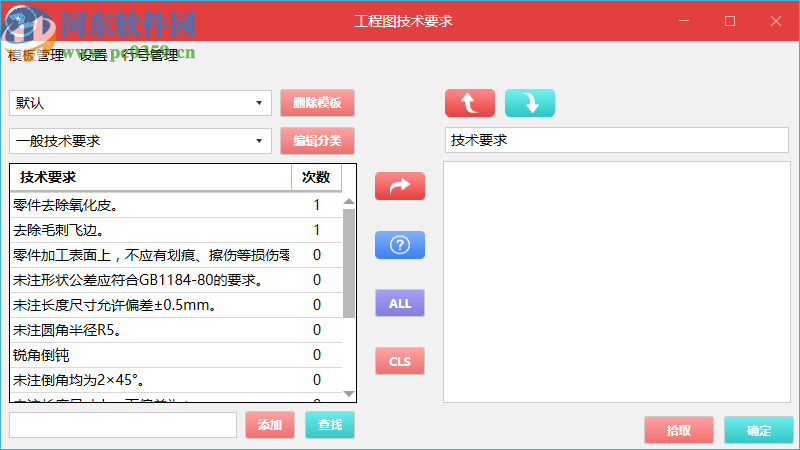Screen dimensions: 800x450
Task: Sort by the 次数 column header
Action: pyautogui.click(x=316, y=178)
